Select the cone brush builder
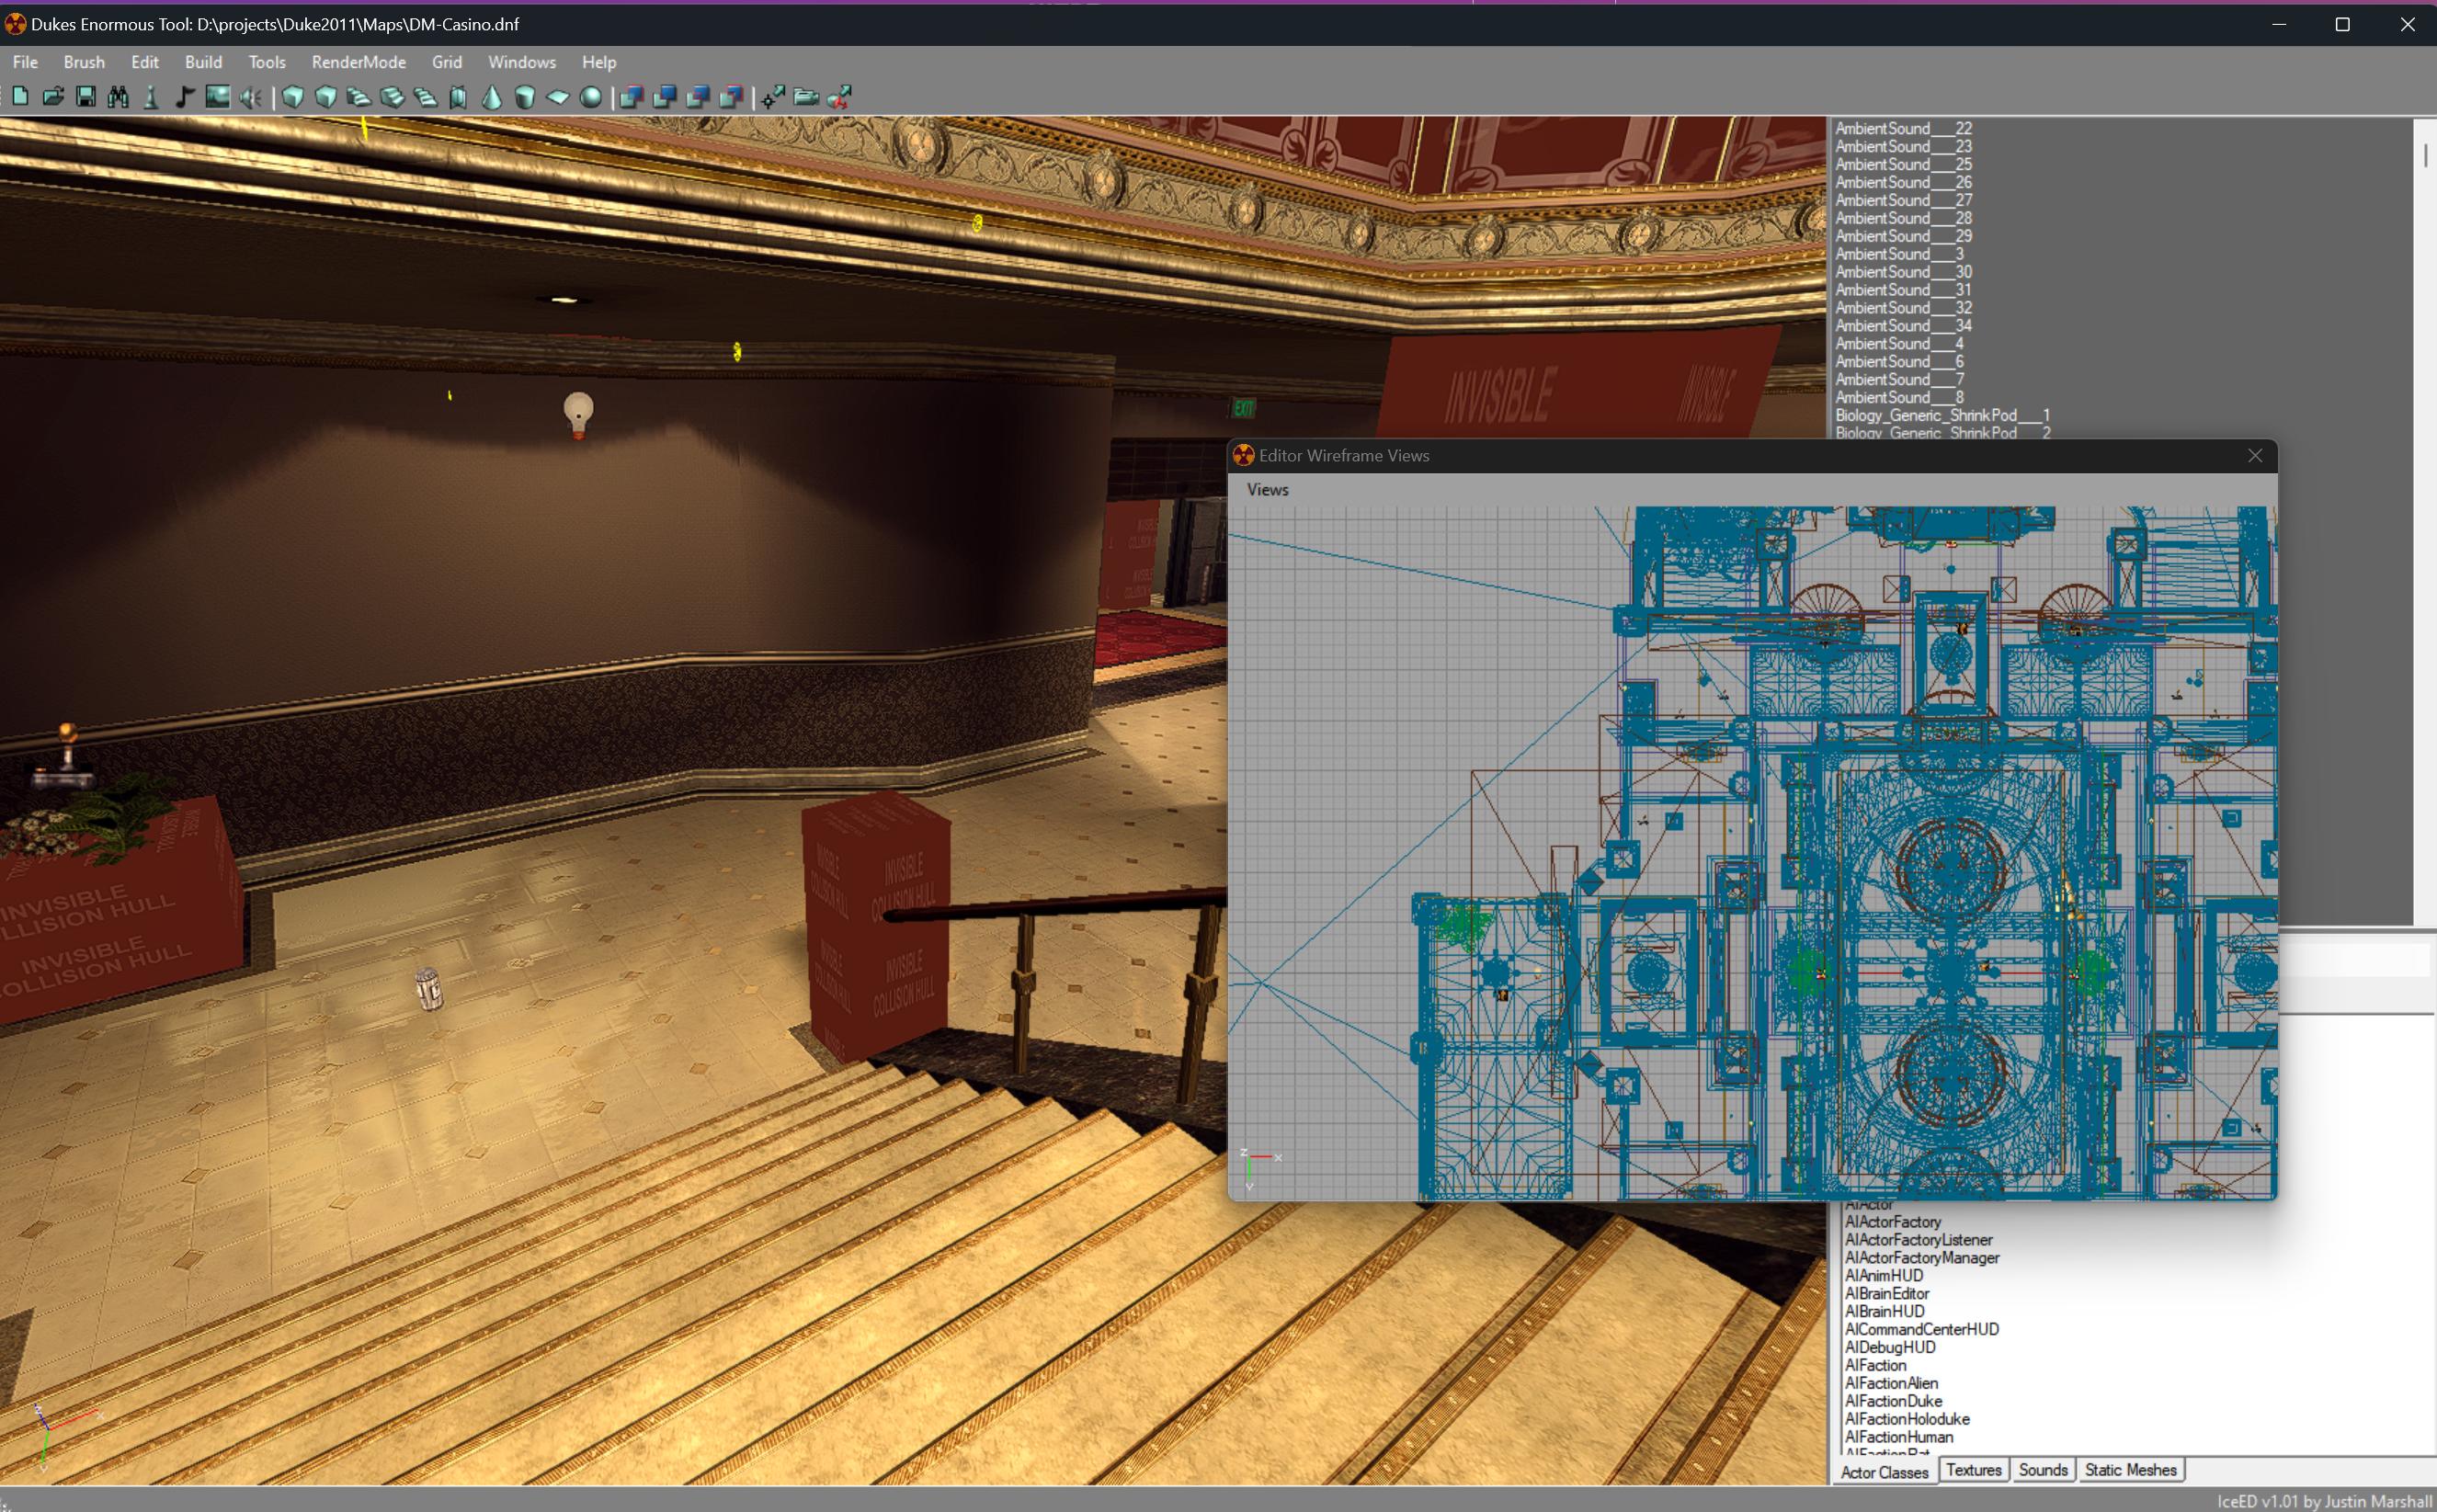This screenshot has height=1512, width=2437. click(492, 97)
